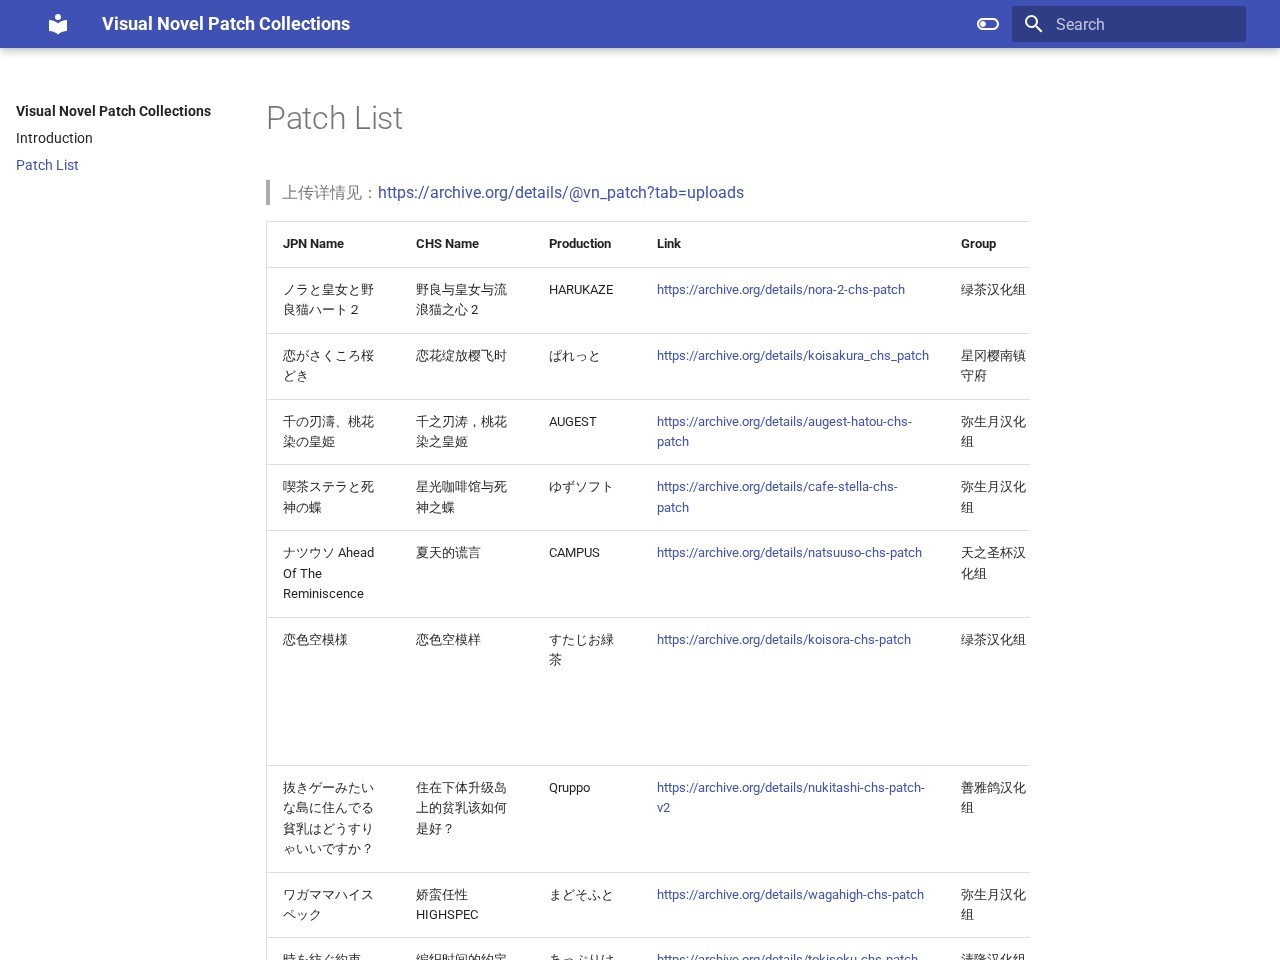This screenshot has height=960, width=1280.
Task: Open the koisakura_chs_patch link
Action: [x=793, y=356]
